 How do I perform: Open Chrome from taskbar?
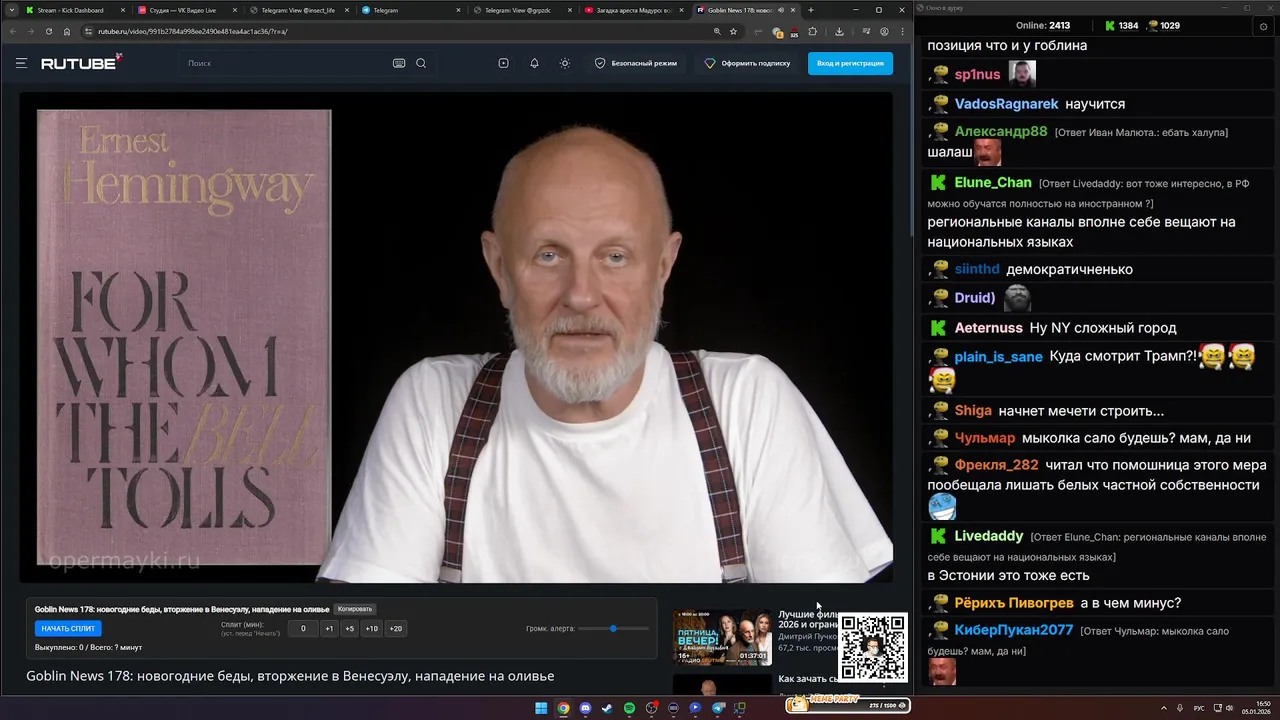coord(563,708)
